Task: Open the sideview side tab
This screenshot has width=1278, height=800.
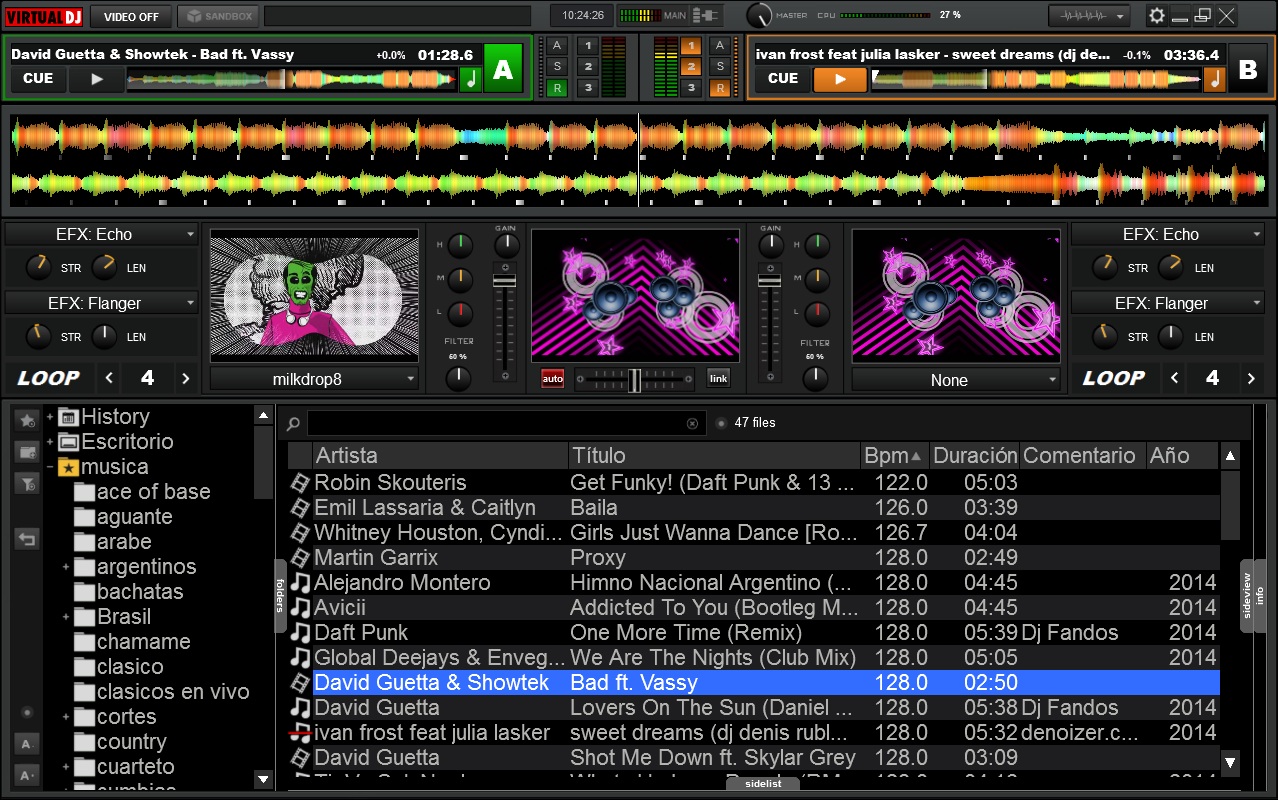Action: coord(1246,596)
